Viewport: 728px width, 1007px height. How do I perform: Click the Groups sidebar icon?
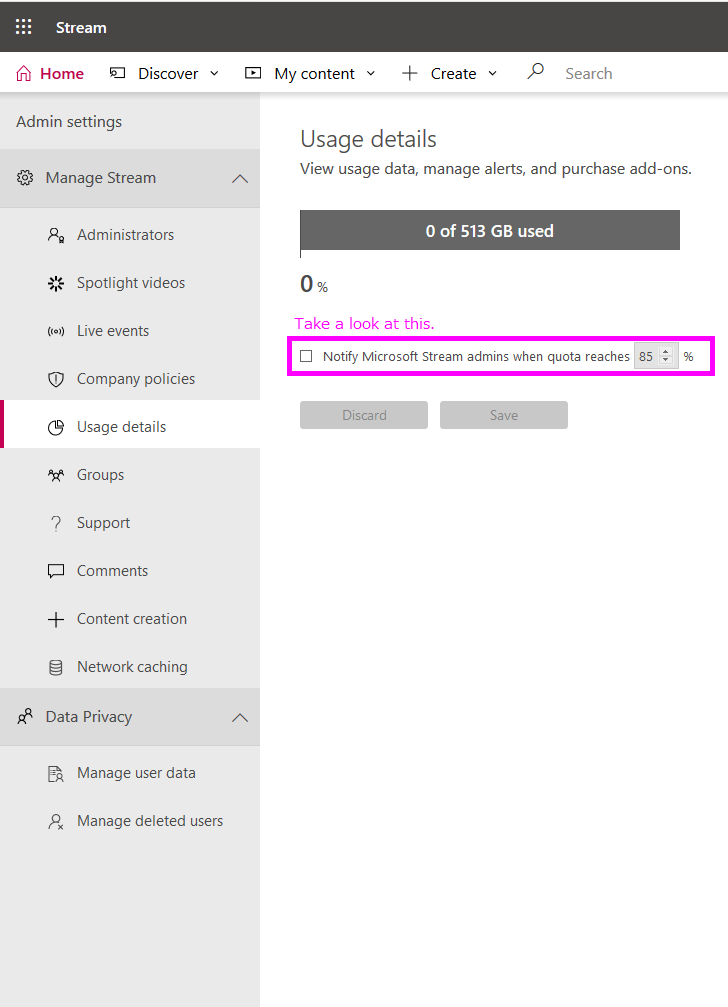click(x=56, y=474)
